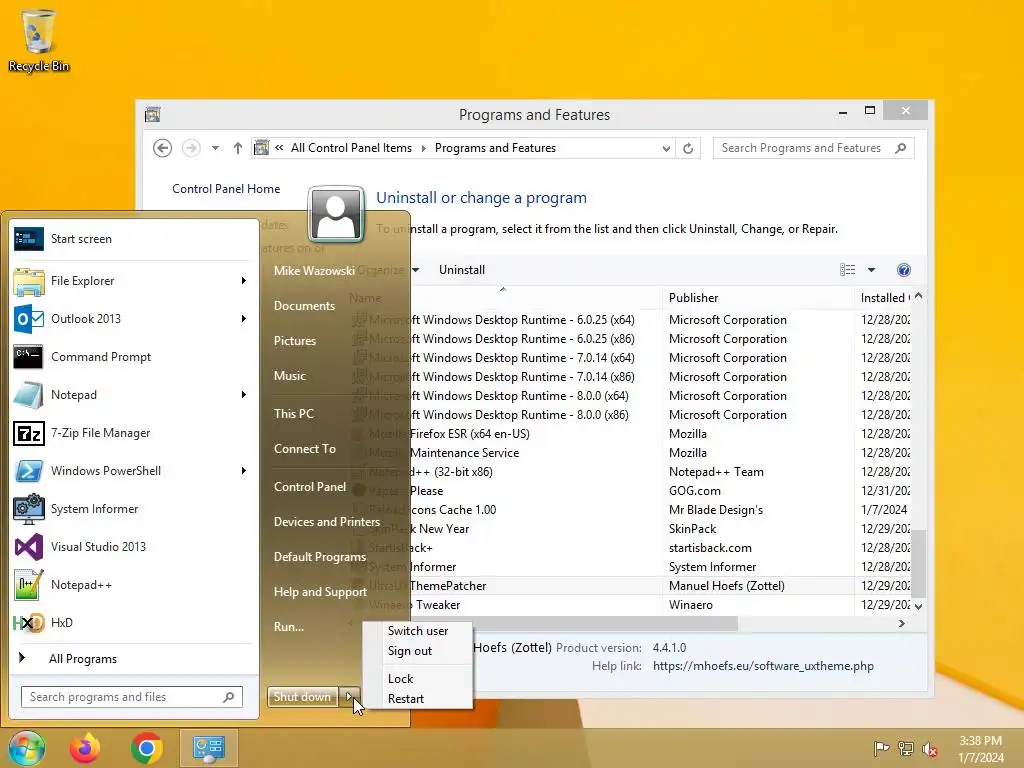The image size is (1024, 768).
Task: Open help in Programs and Features
Action: click(x=904, y=270)
